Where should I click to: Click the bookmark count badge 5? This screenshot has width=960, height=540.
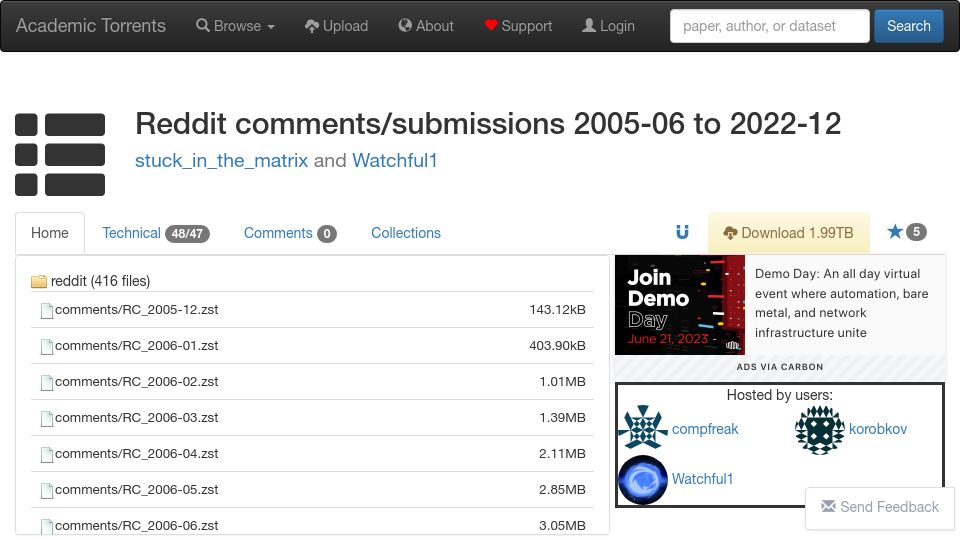click(916, 231)
